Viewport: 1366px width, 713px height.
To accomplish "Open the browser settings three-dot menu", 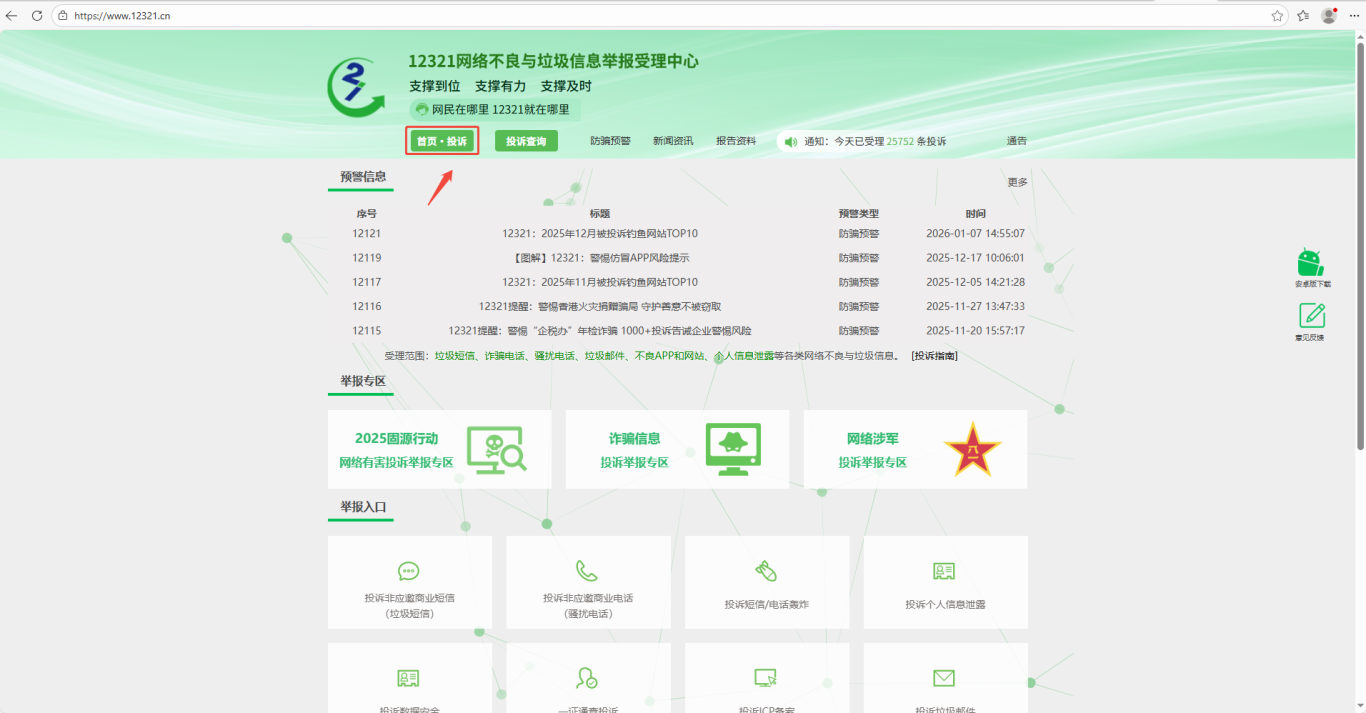I will pos(1353,16).
